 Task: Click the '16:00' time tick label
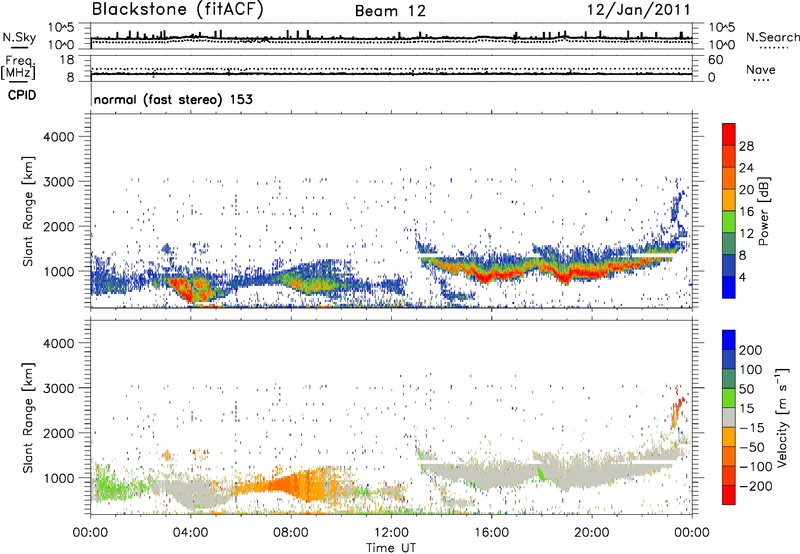click(x=491, y=533)
